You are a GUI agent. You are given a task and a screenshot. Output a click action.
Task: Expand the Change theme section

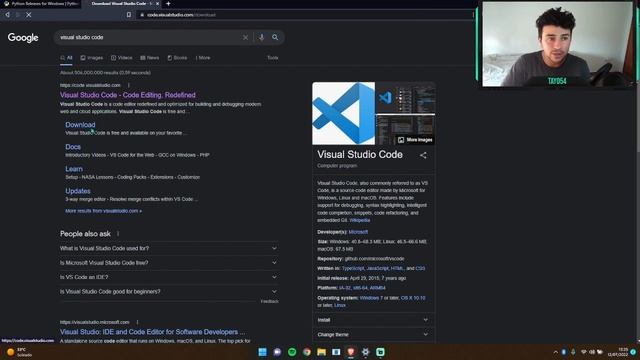tap(373, 335)
